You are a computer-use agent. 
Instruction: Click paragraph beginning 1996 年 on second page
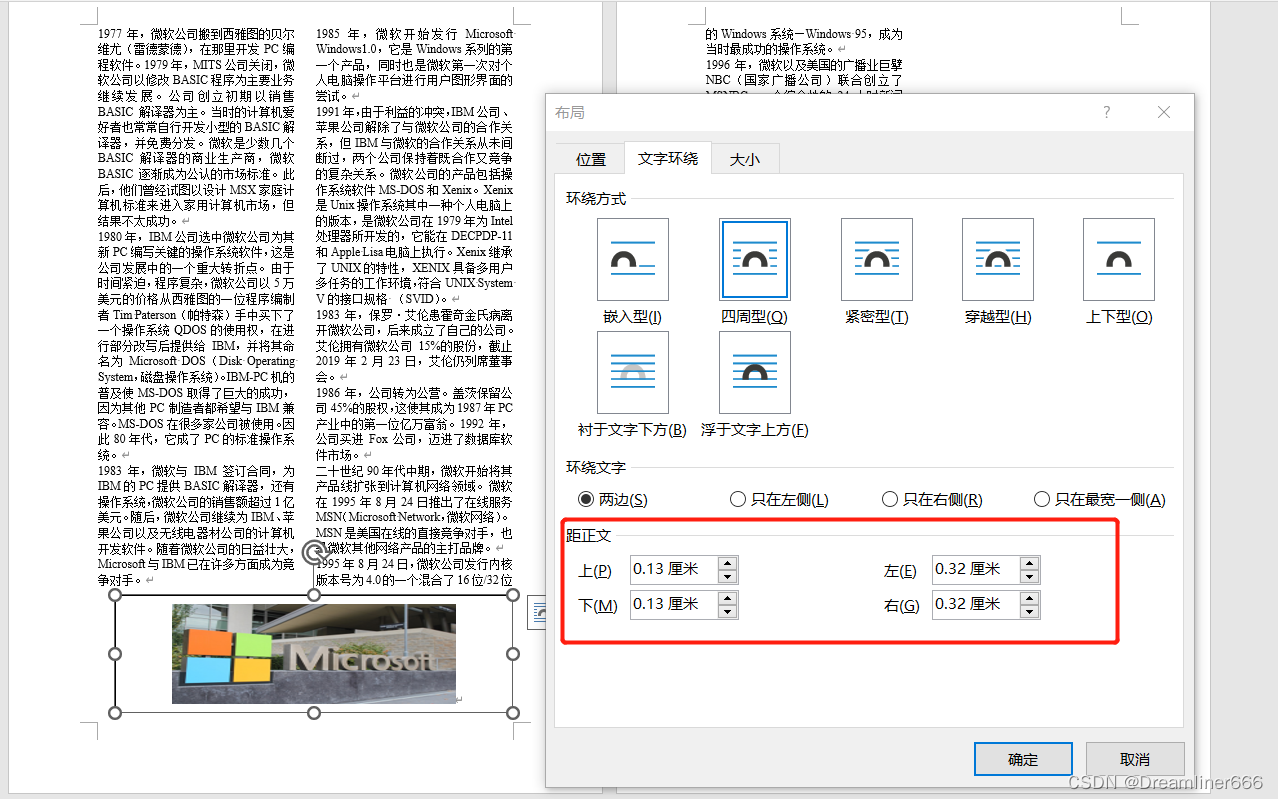point(805,80)
